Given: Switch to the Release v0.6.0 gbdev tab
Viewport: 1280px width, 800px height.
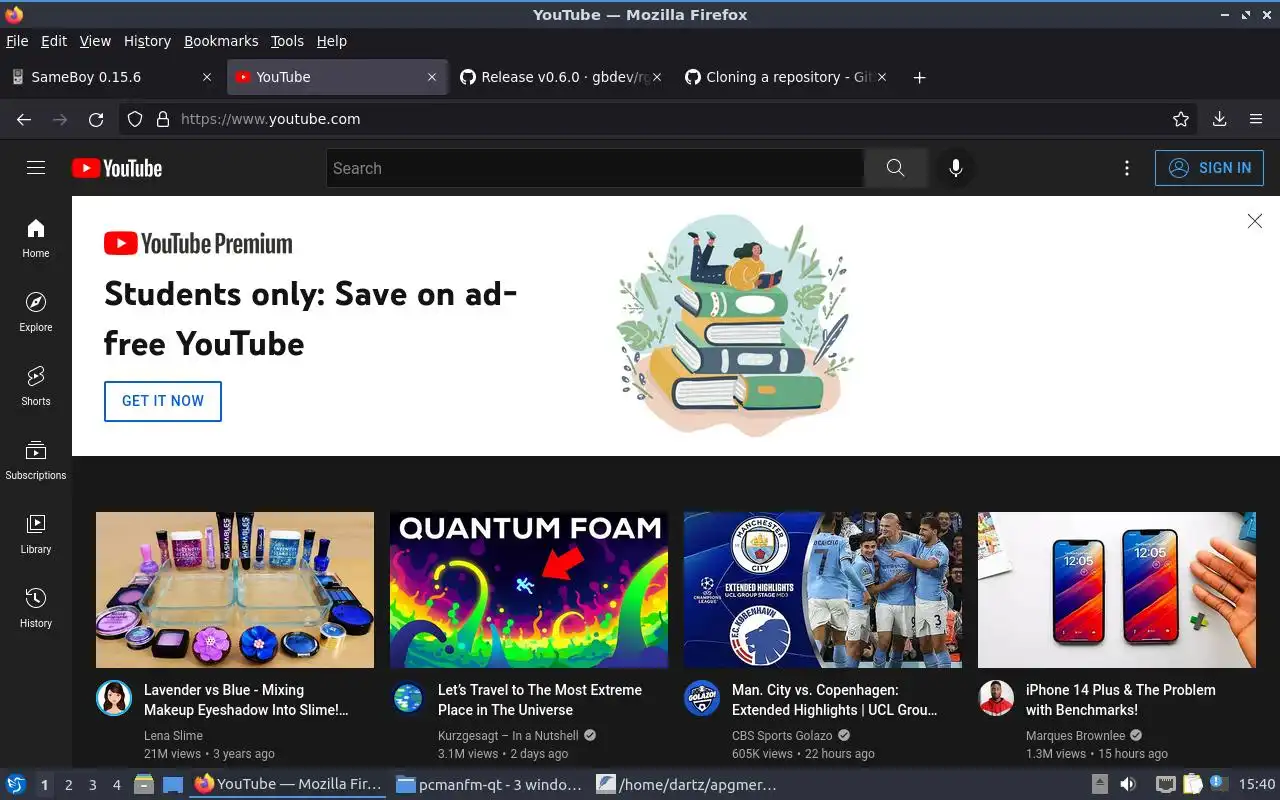Looking at the screenshot, I should click(561, 77).
